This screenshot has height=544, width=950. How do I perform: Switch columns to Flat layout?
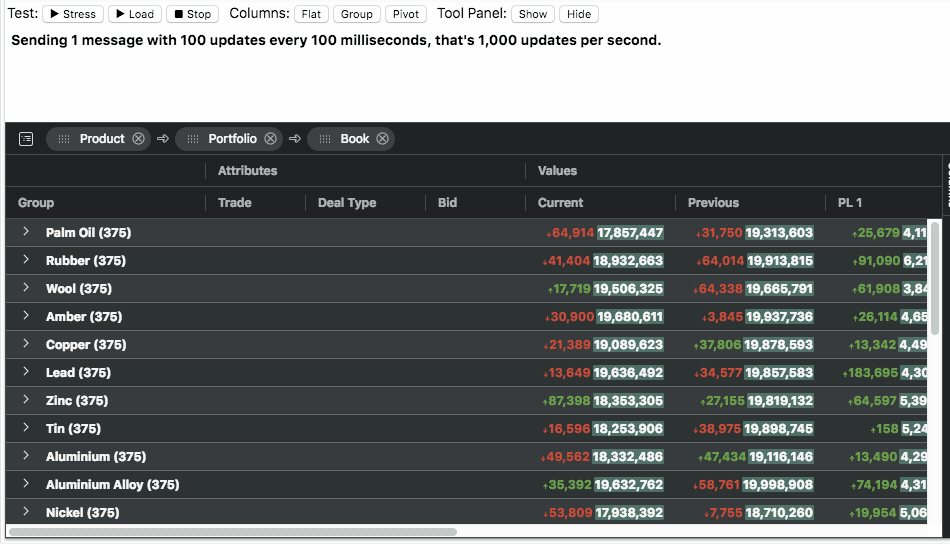click(x=312, y=14)
